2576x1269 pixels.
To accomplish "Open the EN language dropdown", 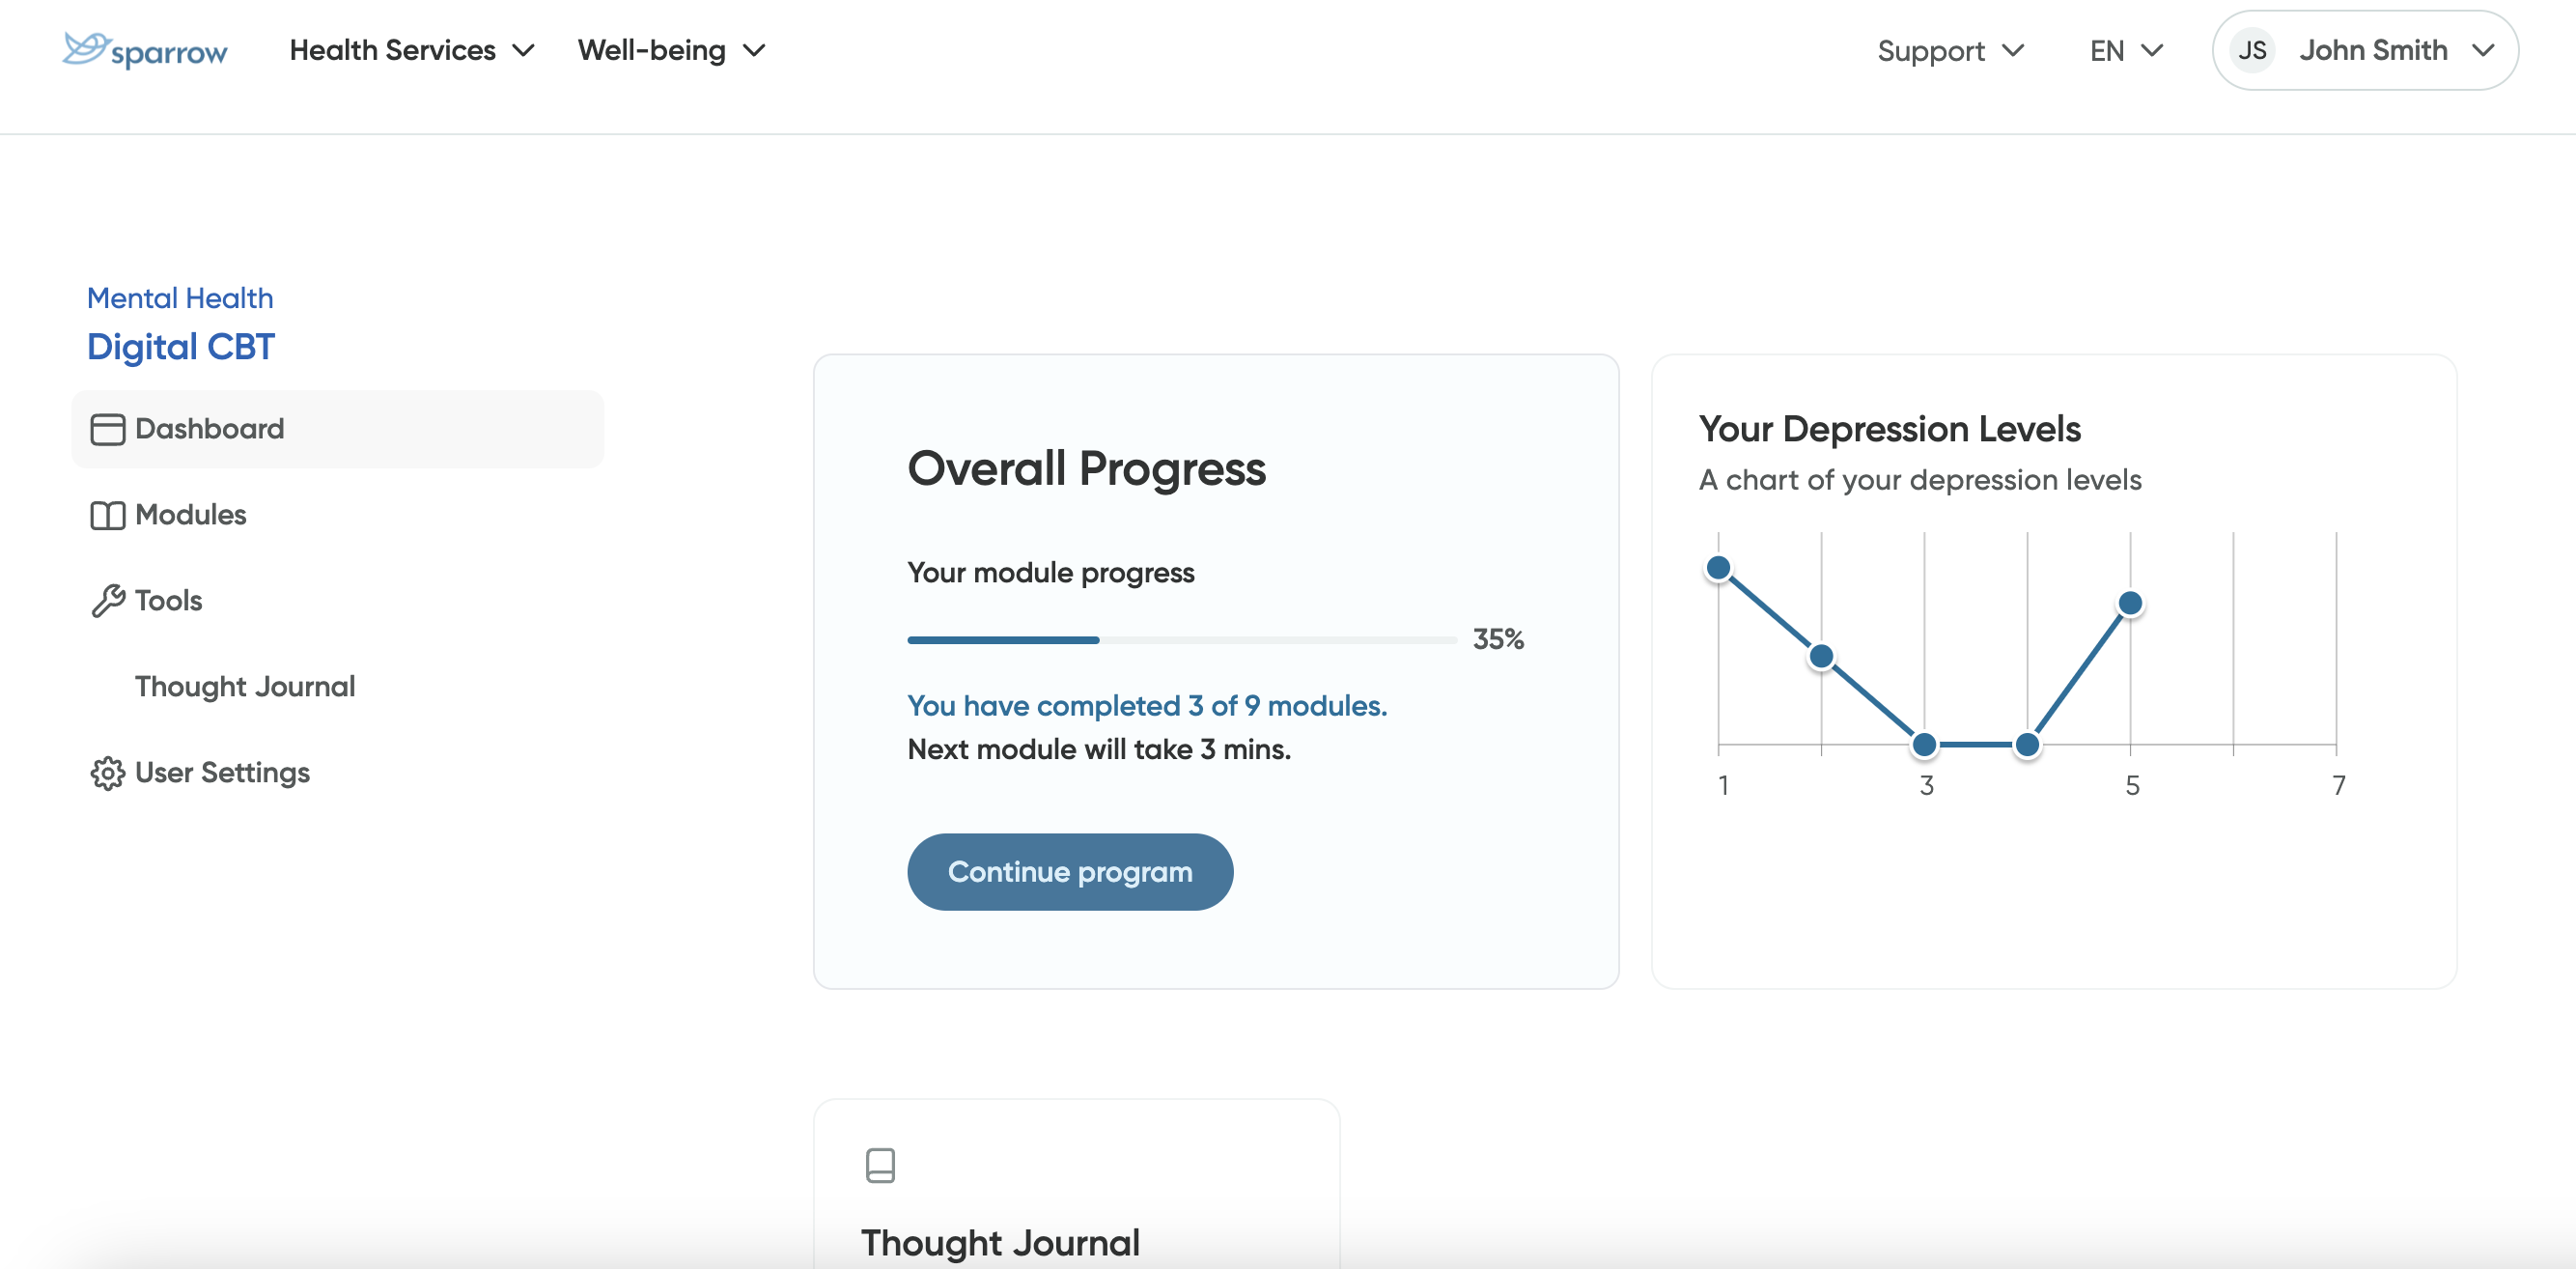I will click(x=2124, y=49).
